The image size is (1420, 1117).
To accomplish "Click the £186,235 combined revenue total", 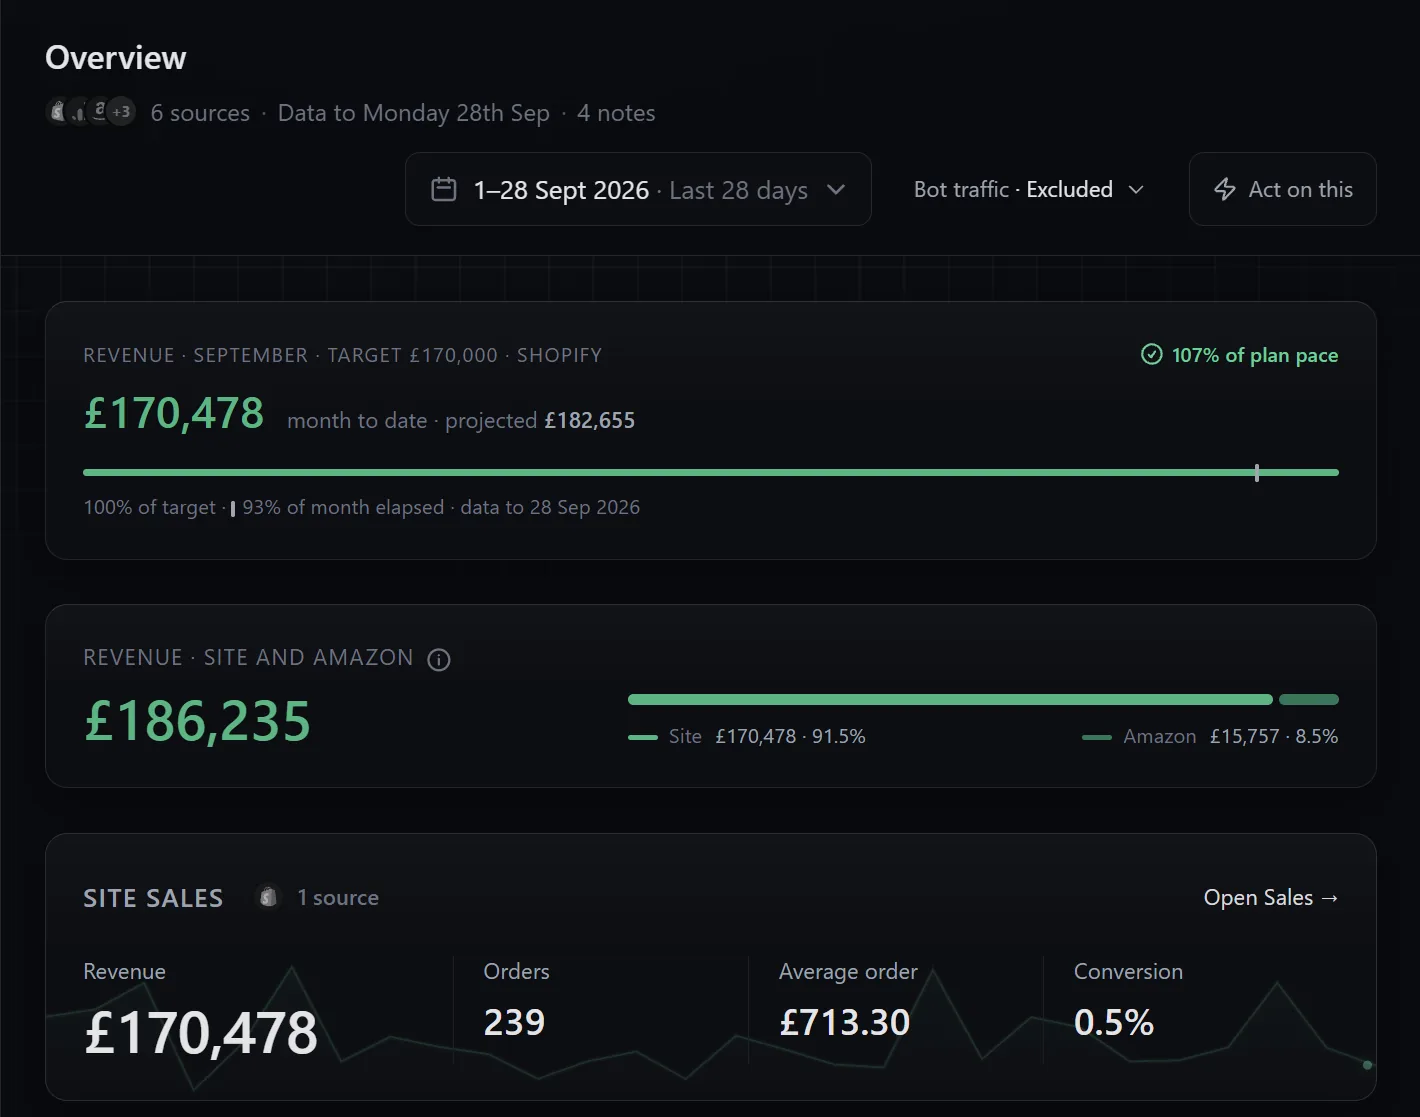I will (x=198, y=720).
